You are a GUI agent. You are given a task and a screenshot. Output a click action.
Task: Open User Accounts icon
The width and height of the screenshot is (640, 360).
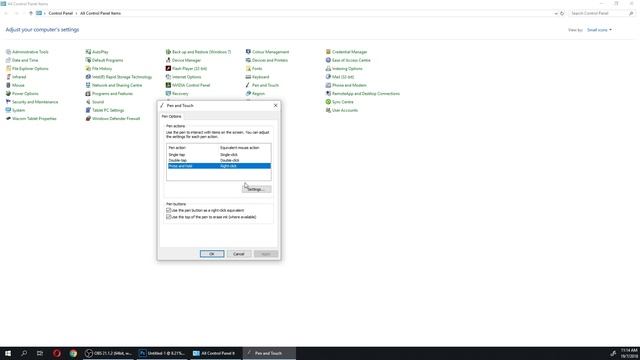pos(328,110)
